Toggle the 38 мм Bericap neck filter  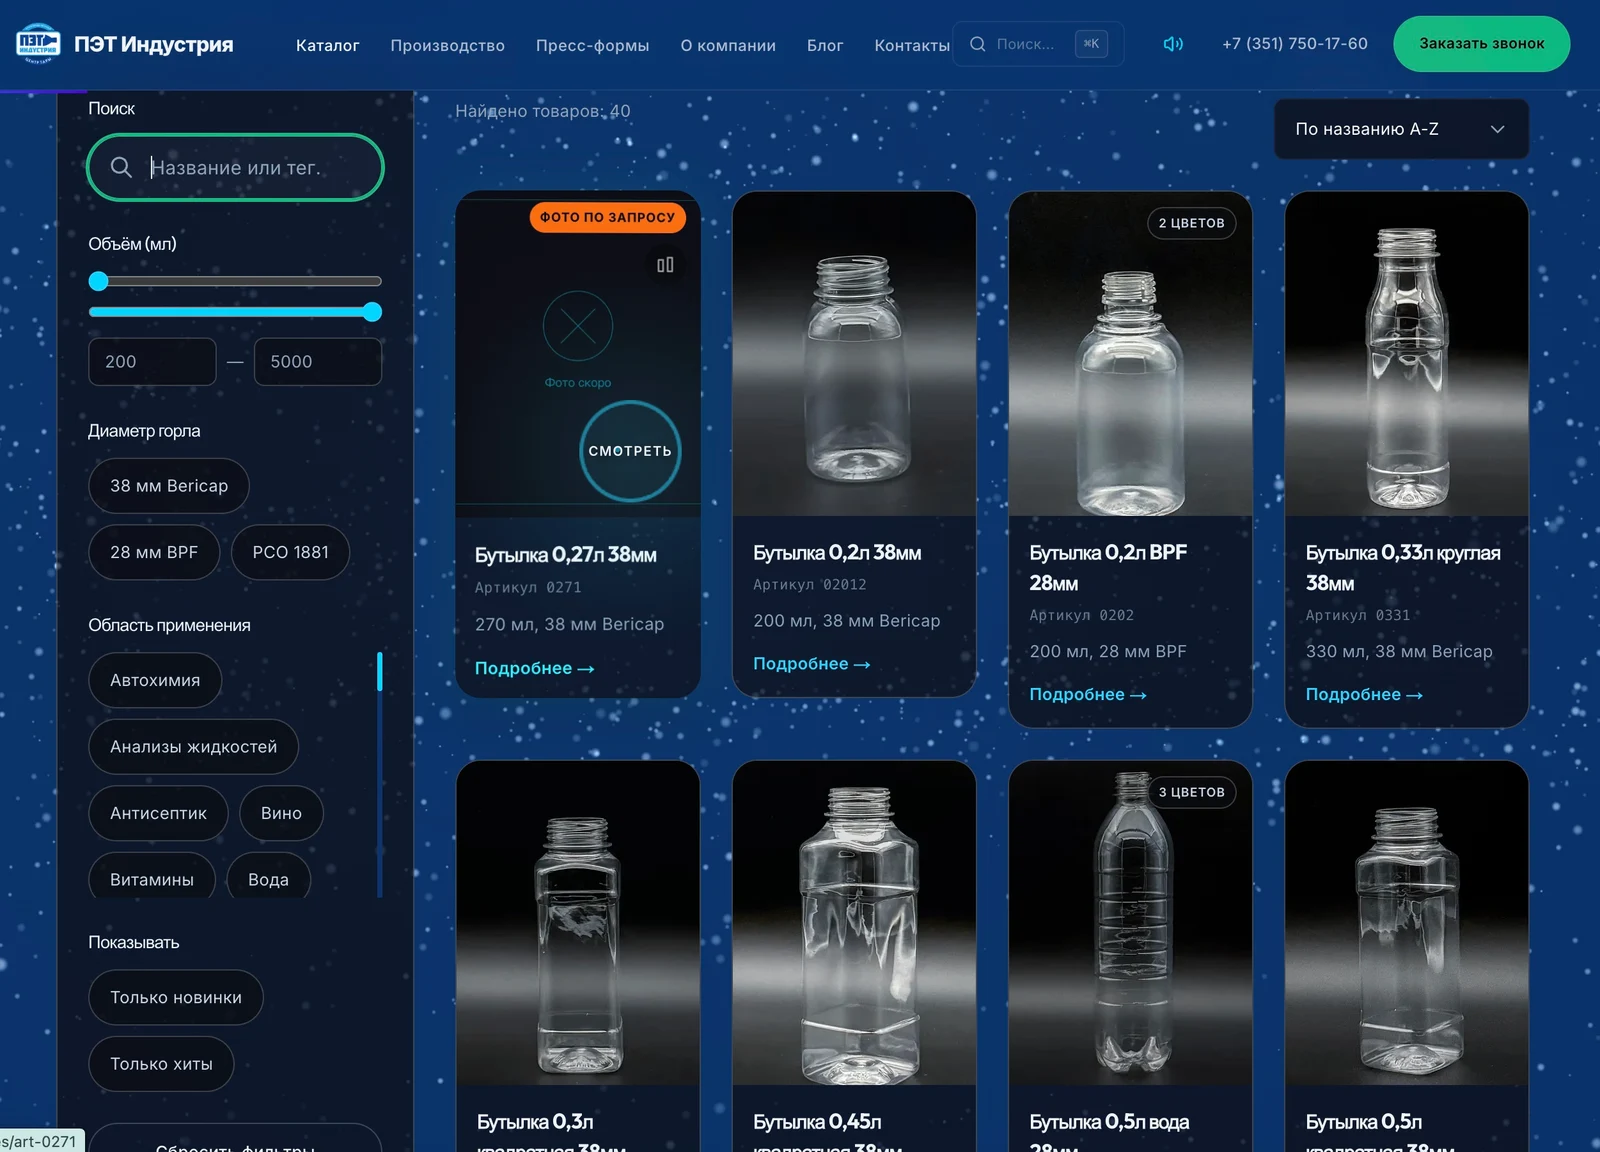[169, 486]
